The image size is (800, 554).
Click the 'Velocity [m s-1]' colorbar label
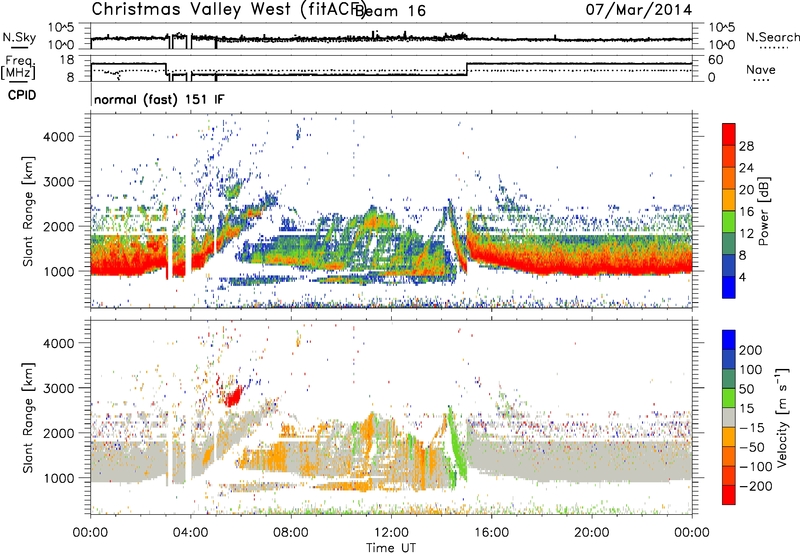[781, 417]
